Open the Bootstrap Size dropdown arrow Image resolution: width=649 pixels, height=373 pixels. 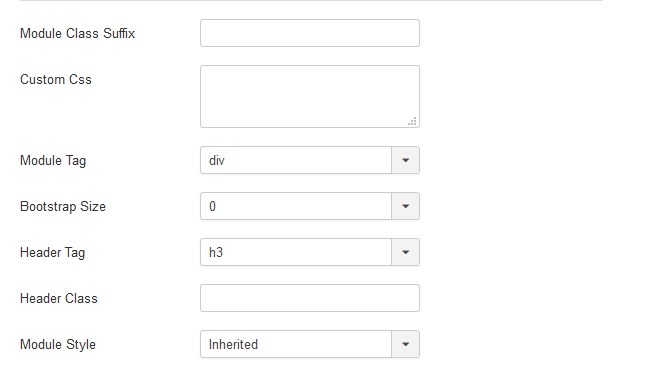click(x=406, y=206)
